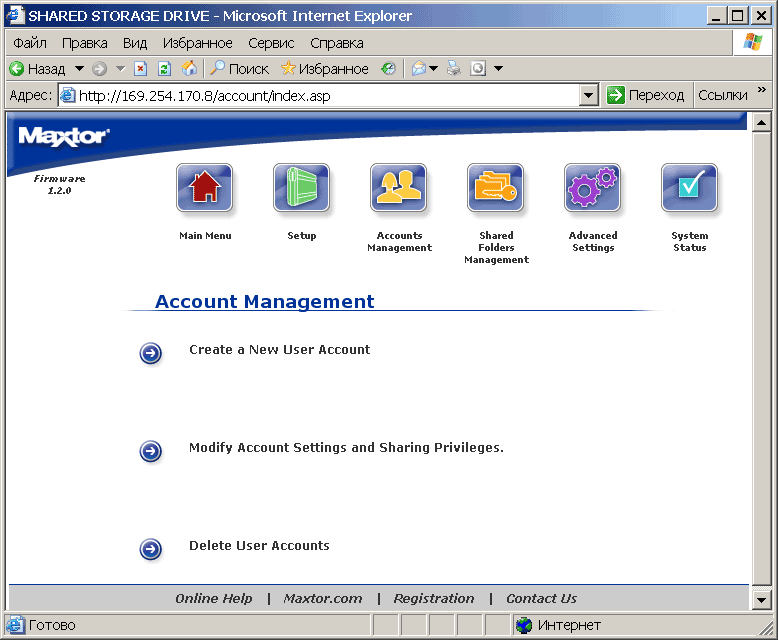This screenshot has width=778, height=640.
Task: Open the address bar dropdown list
Action: click(x=588, y=95)
